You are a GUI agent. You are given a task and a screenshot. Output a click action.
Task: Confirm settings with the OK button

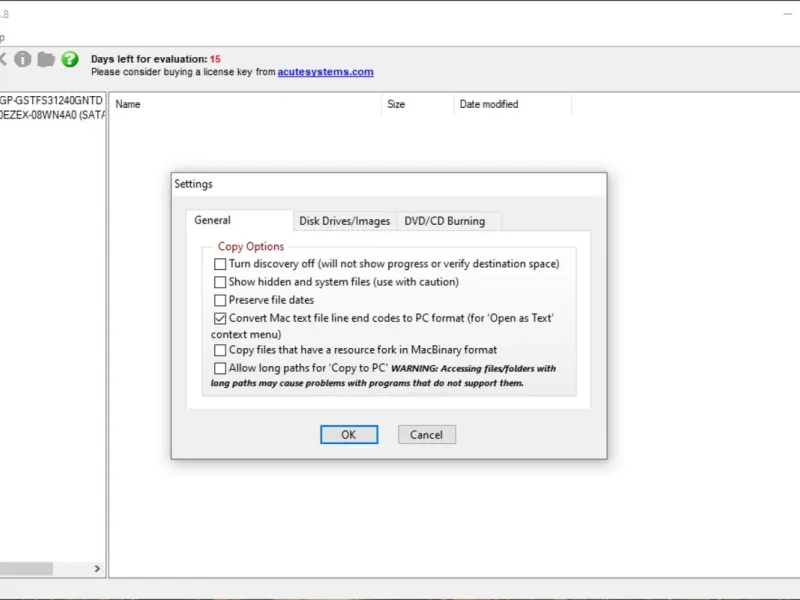pyautogui.click(x=349, y=435)
